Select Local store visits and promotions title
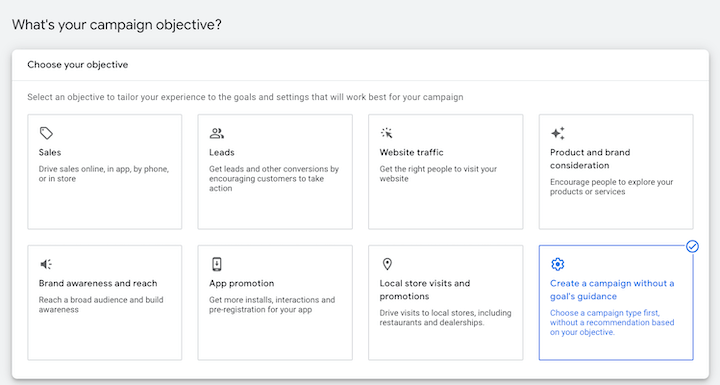The image size is (720, 385). pyautogui.click(x=425, y=289)
